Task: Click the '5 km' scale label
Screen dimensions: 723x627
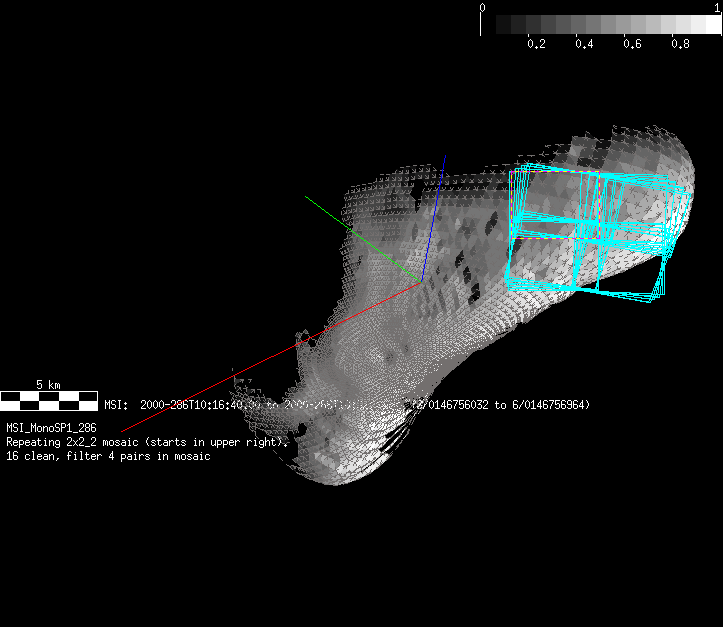Action: coord(48,384)
